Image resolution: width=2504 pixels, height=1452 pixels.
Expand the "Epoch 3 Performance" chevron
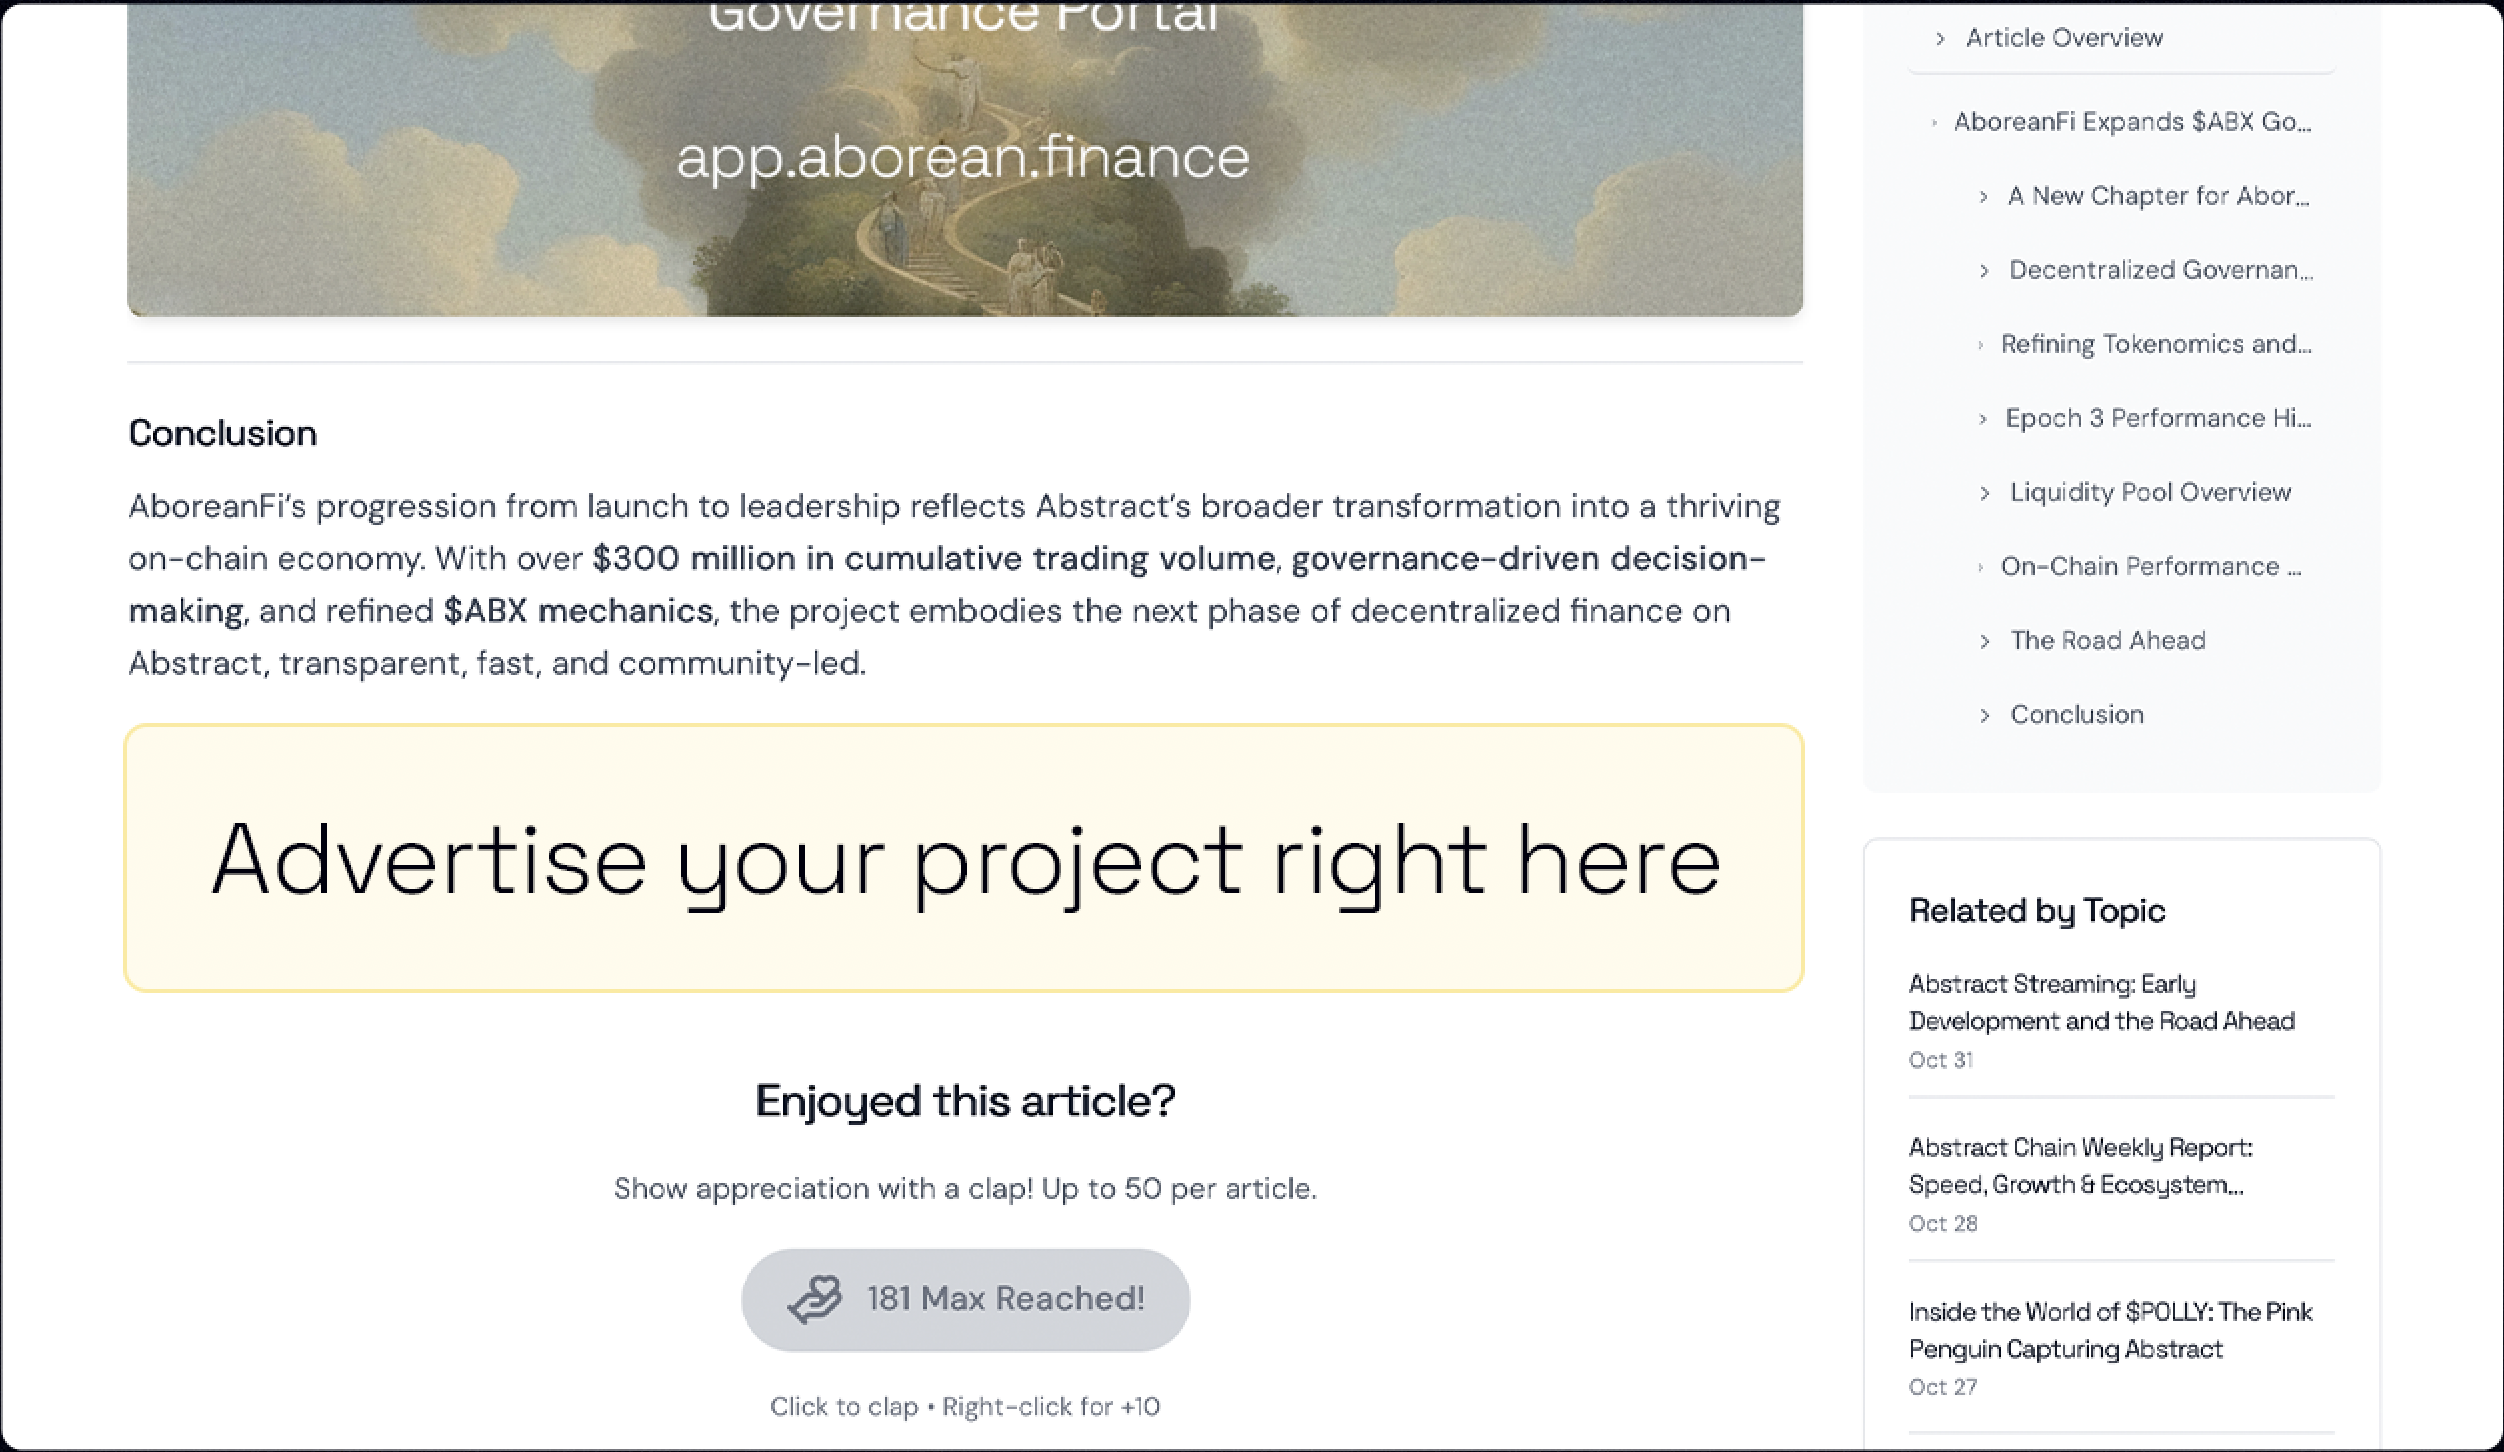1983,418
